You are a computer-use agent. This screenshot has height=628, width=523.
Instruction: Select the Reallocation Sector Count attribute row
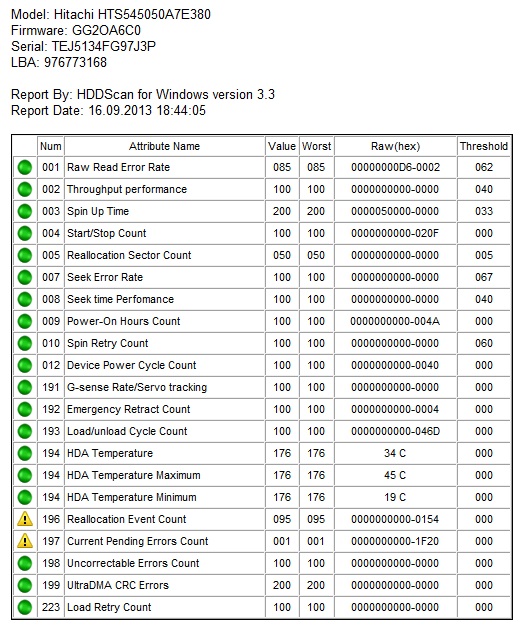262,255
